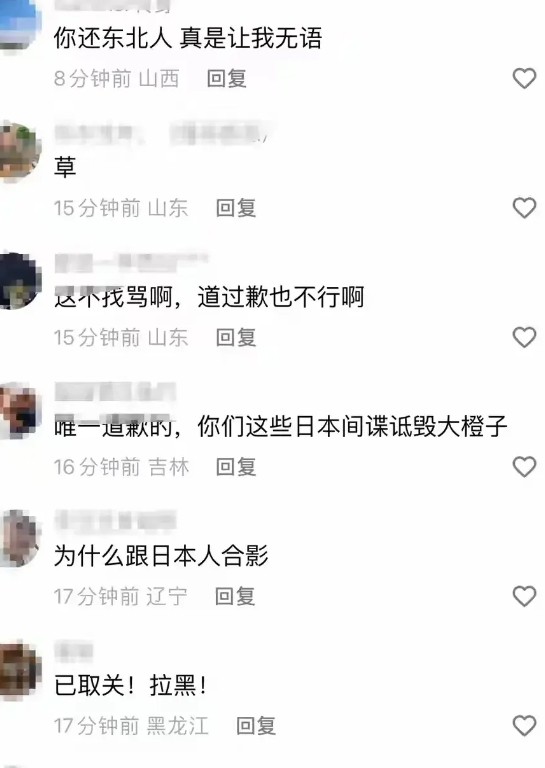The image size is (545, 768).
Task: Reply to the 吉林 user's comment
Action: tap(236, 466)
